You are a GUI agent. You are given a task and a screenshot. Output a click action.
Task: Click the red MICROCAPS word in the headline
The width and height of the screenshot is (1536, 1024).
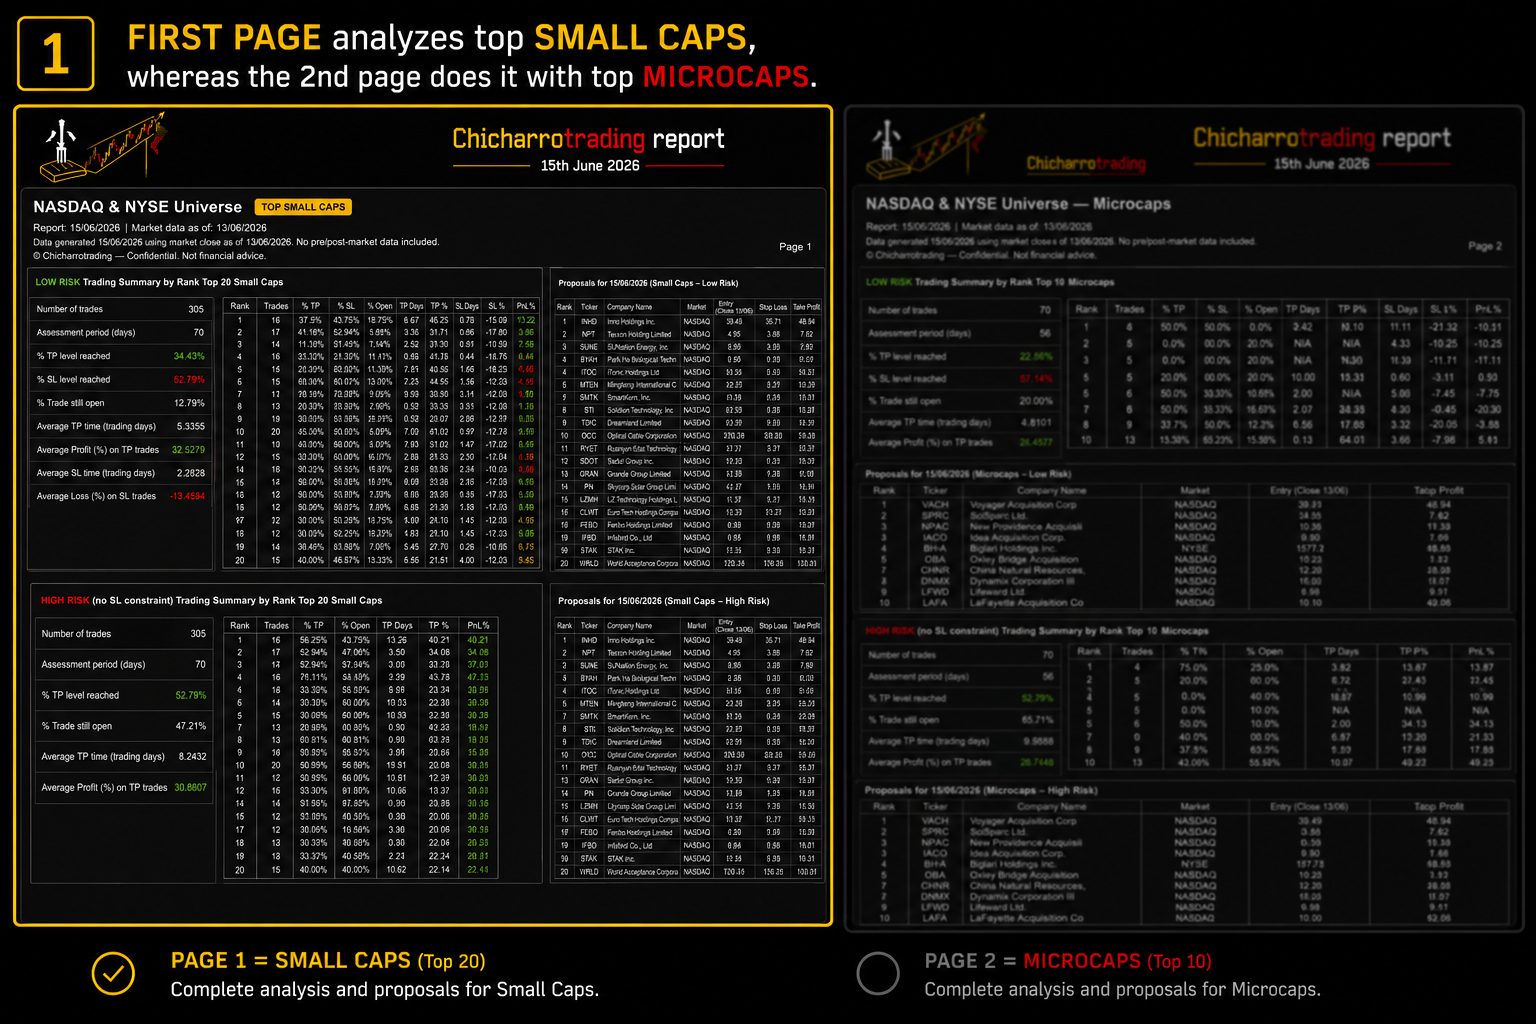click(x=726, y=77)
